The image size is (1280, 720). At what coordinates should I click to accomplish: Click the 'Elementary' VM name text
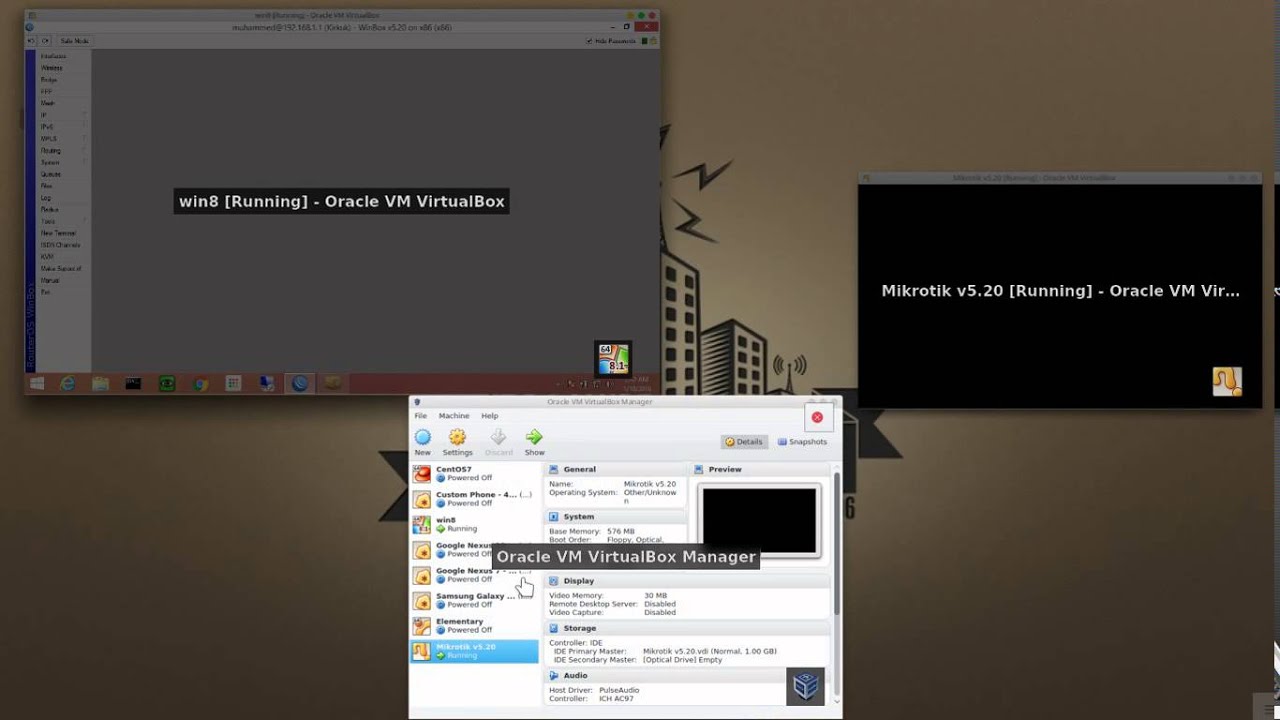click(459, 621)
